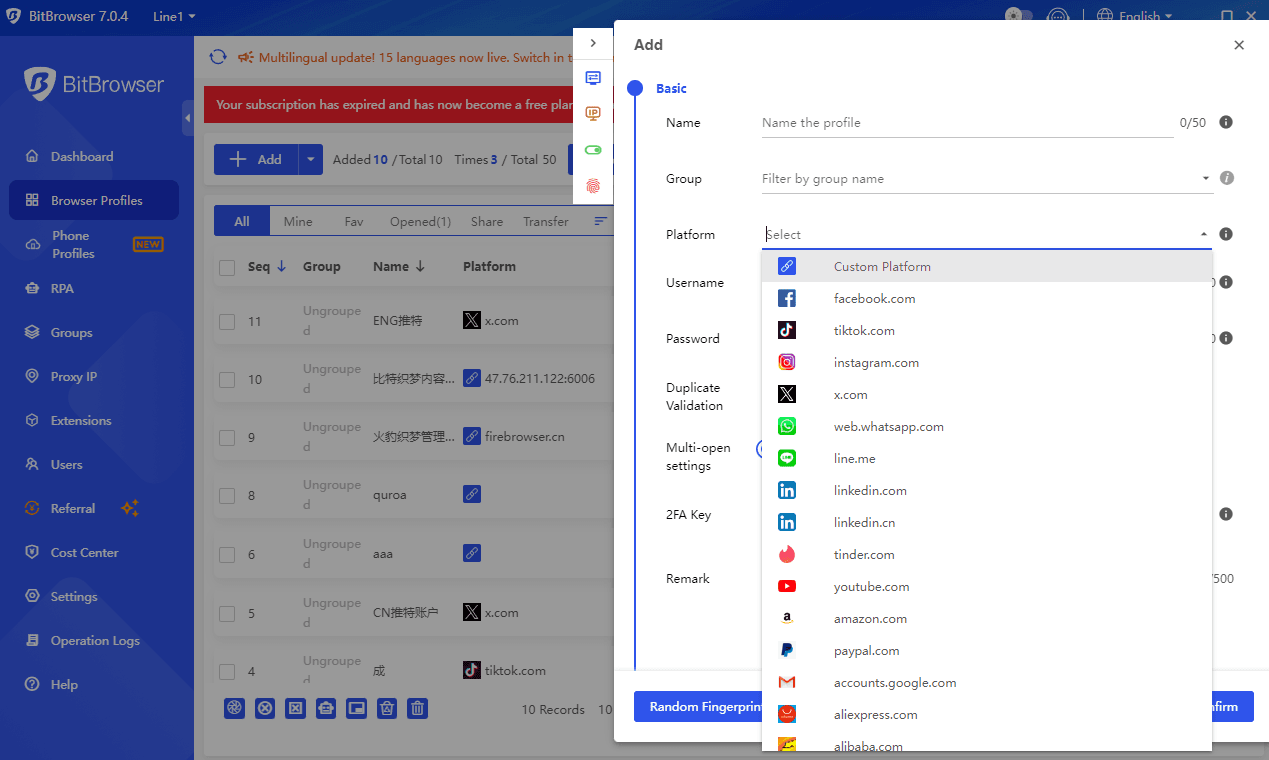Jump to fingerprint section icon
1269x760 pixels.
click(x=593, y=186)
